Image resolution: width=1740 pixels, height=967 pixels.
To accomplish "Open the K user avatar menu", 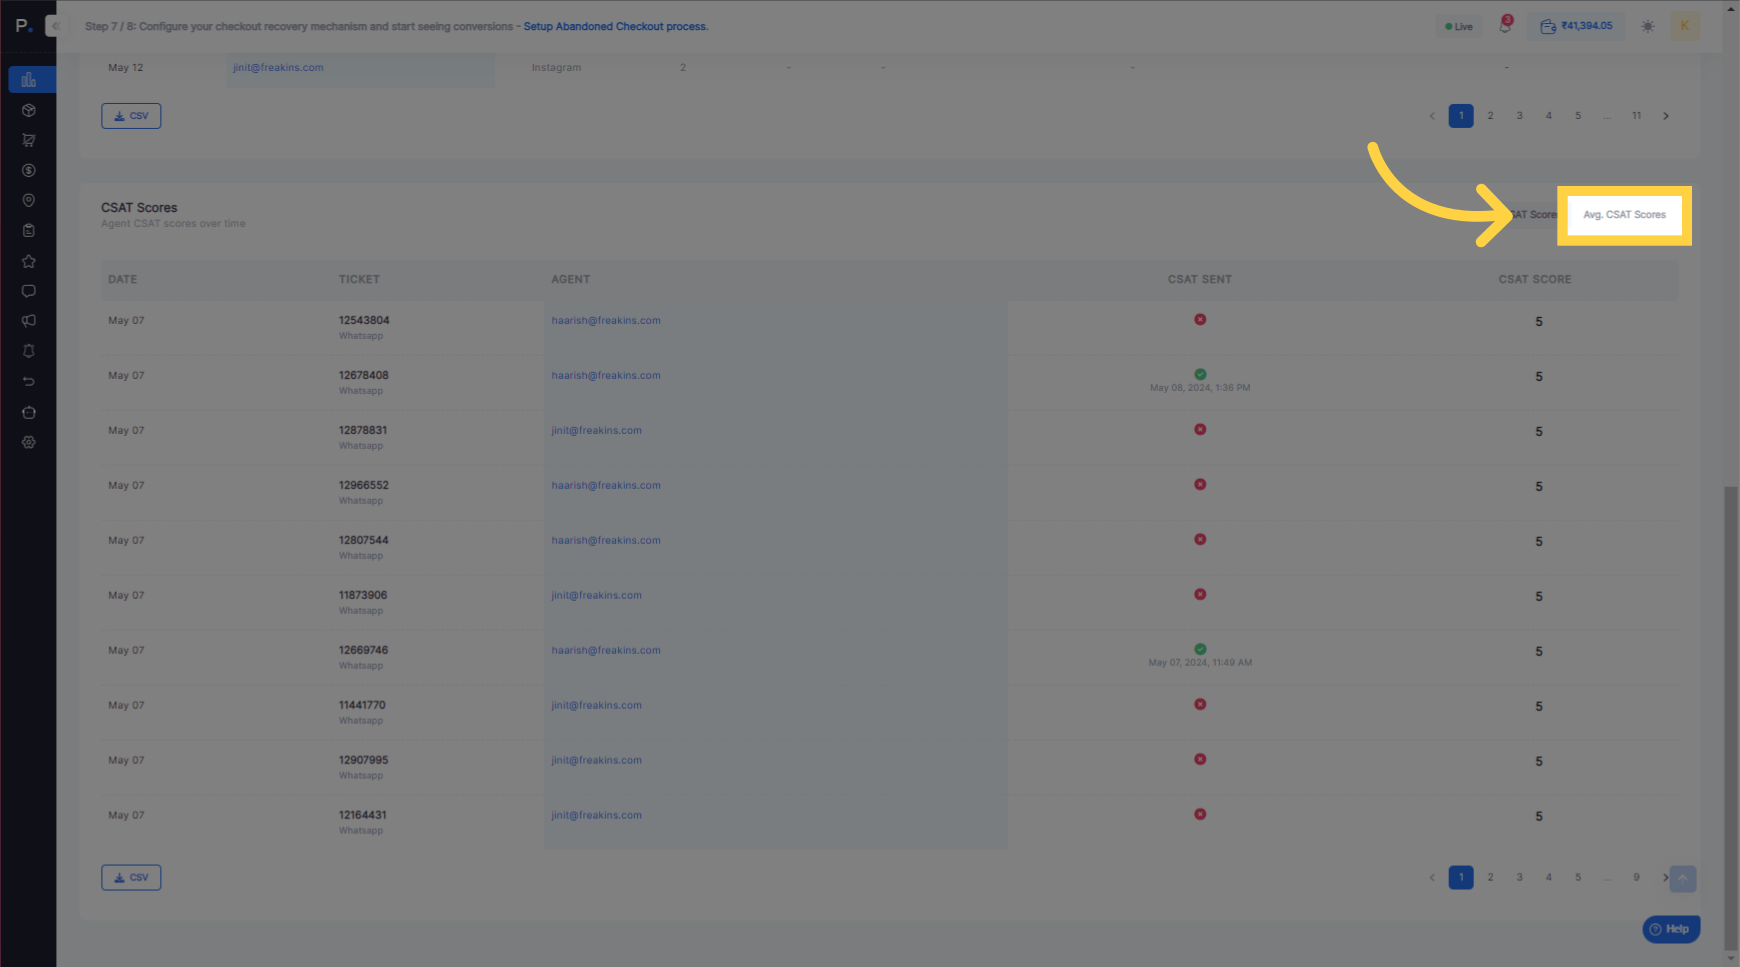I will (x=1685, y=26).
